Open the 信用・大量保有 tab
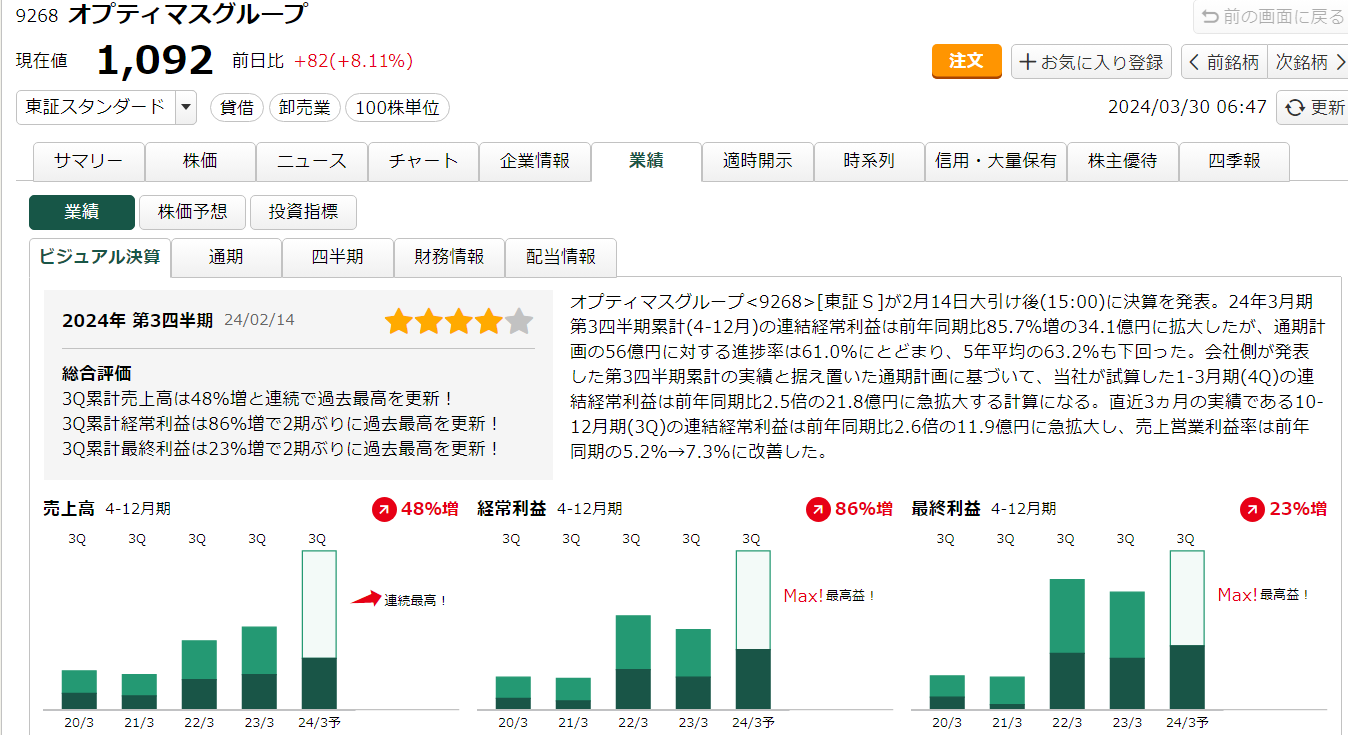The image size is (1348, 735). tap(996, 161)
